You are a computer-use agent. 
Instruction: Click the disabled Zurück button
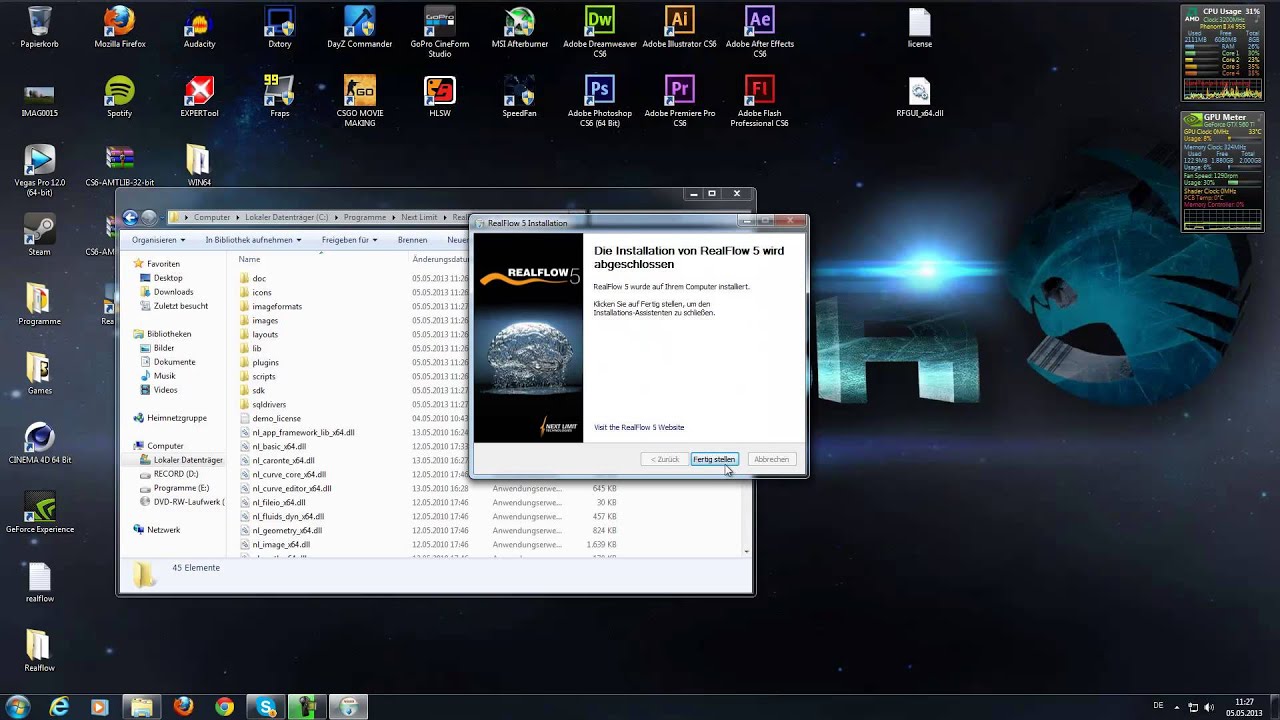coord(665,459)
